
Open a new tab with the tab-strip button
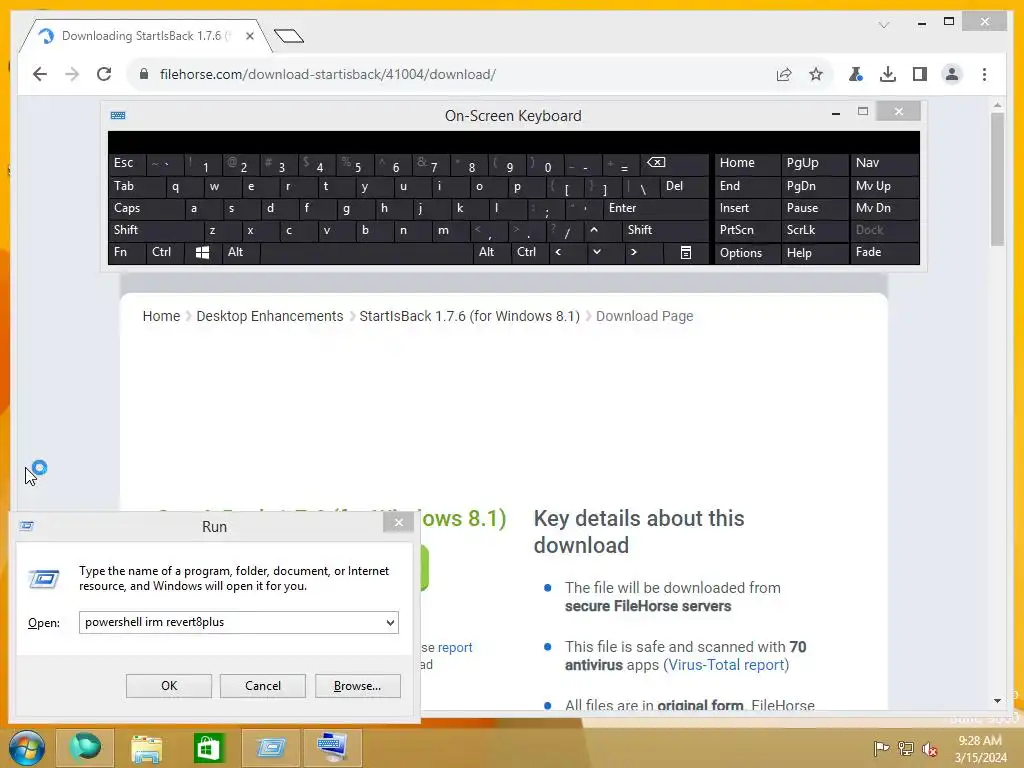click(x=289, y=36)
